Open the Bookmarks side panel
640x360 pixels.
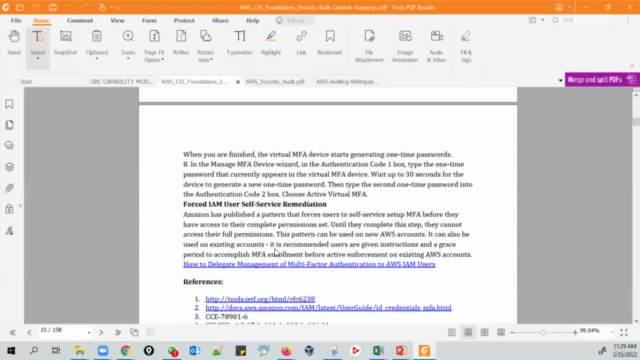pos(9,104)
